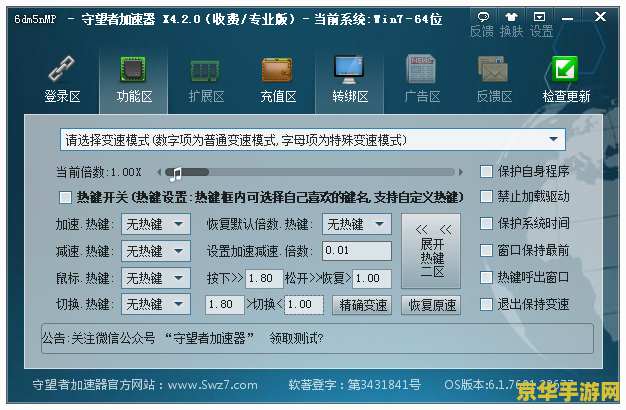Click the 恢复原速 button
This screenshot has width=626, height=410.
tap(431, 305)
